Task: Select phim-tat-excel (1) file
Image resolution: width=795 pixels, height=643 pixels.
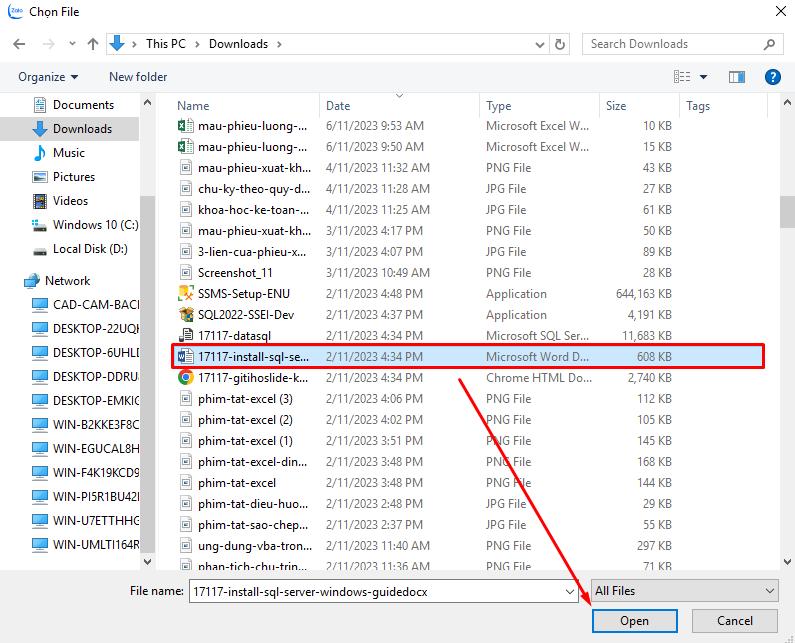Action: pos(468,441)
